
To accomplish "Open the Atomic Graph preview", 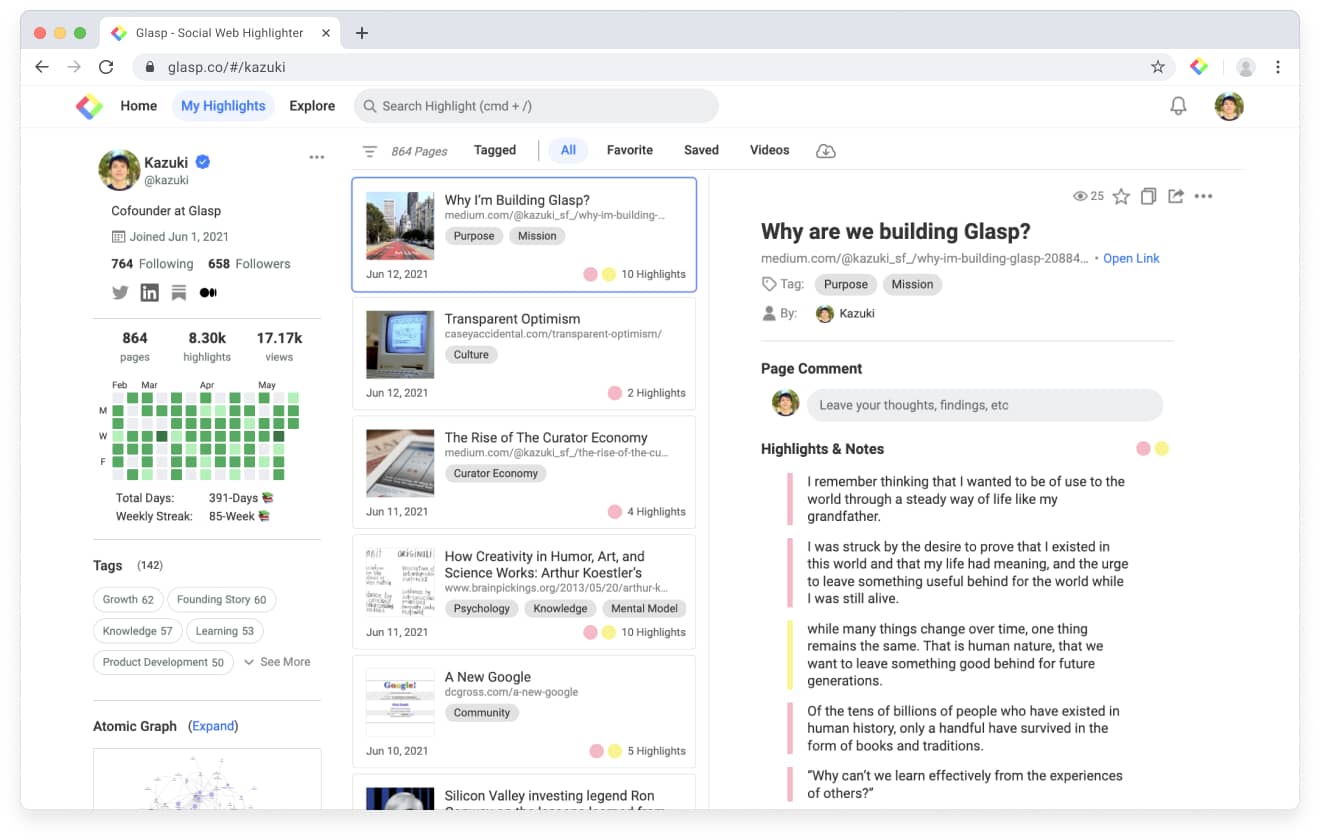I will point(207,779).
